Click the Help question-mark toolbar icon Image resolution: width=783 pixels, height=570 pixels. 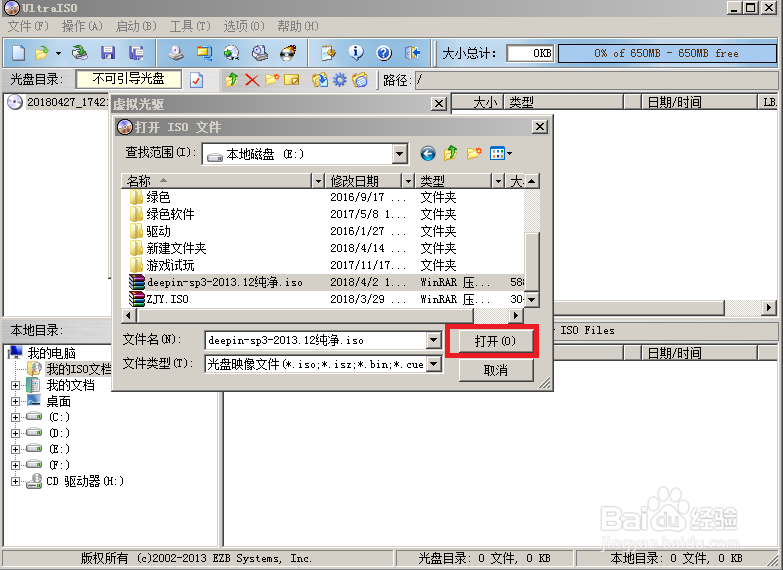(x=384, y=53)
